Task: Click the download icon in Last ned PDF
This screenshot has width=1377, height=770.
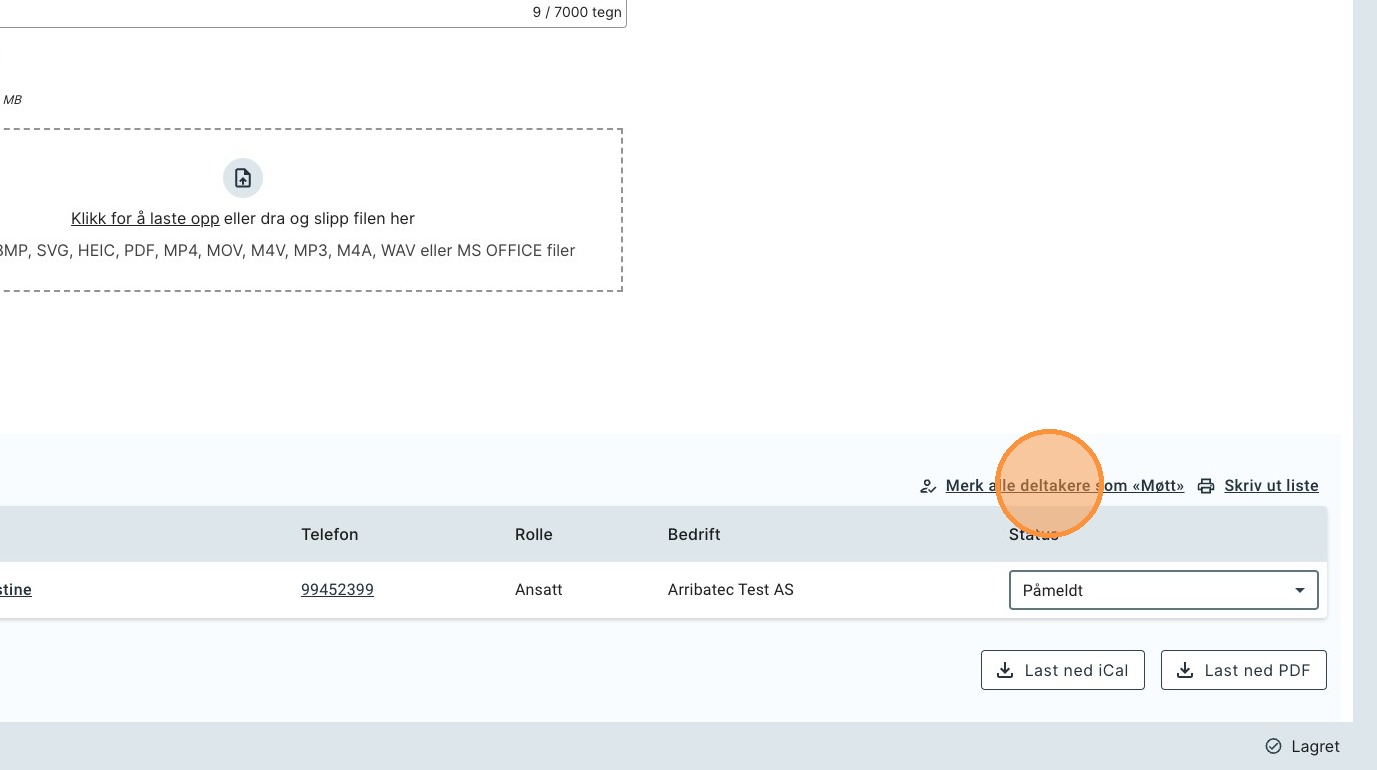Action: tap(1184, 670)
